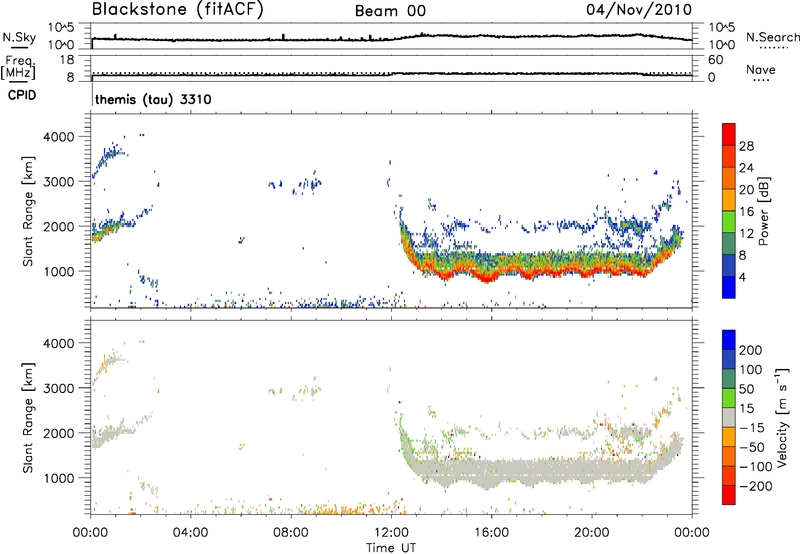This screenshot has height=554, width=800.
Task: Click the "10^5" label left of noise panel
Action: point(61,27)
